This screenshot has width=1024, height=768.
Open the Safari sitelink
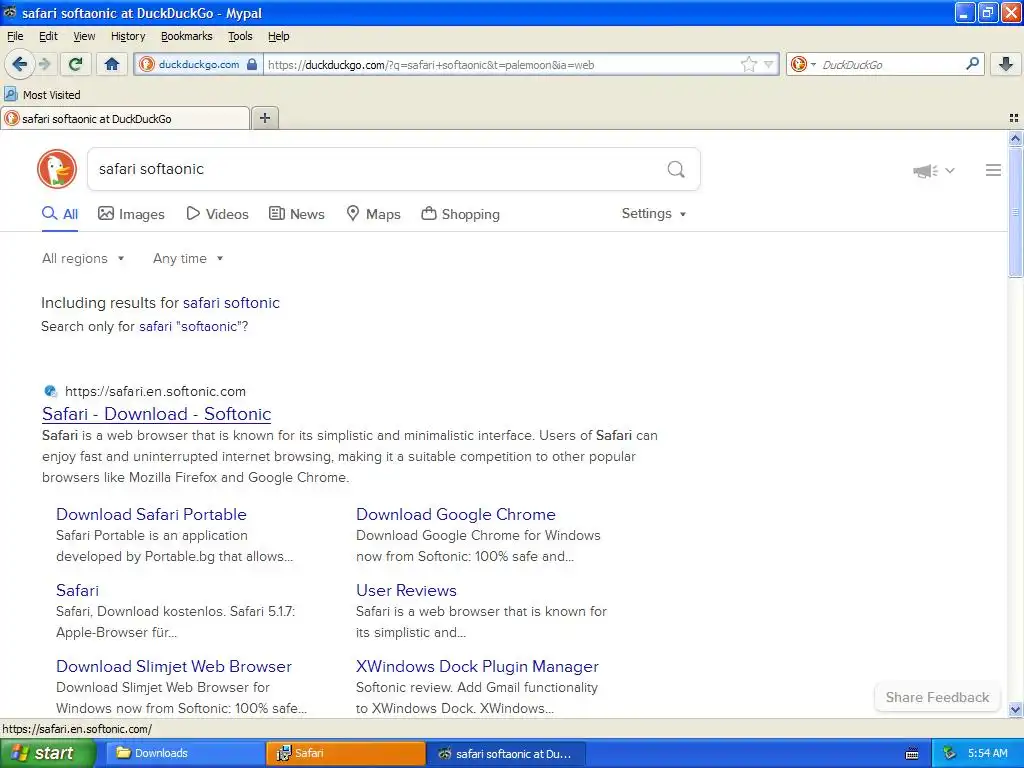[77, 590]
